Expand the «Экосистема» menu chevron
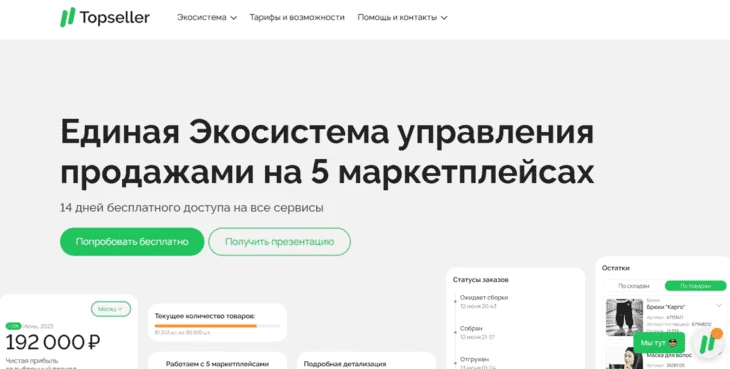 (x=234, y=18)
